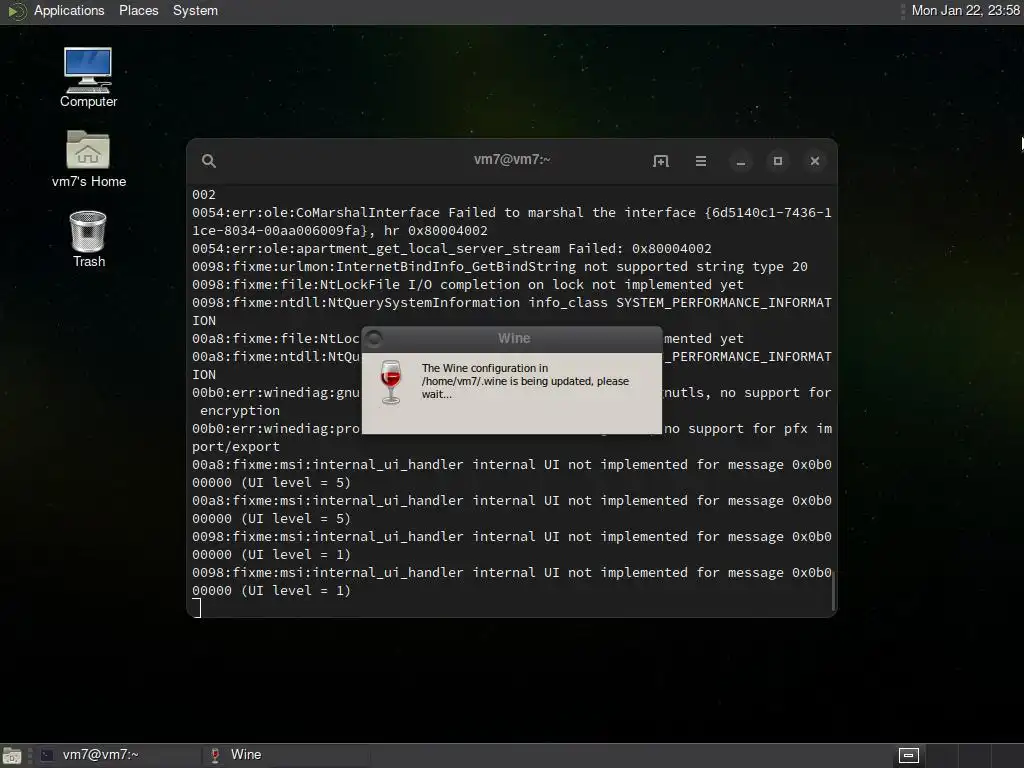Open a new terminal tab icon

point(660,161)
